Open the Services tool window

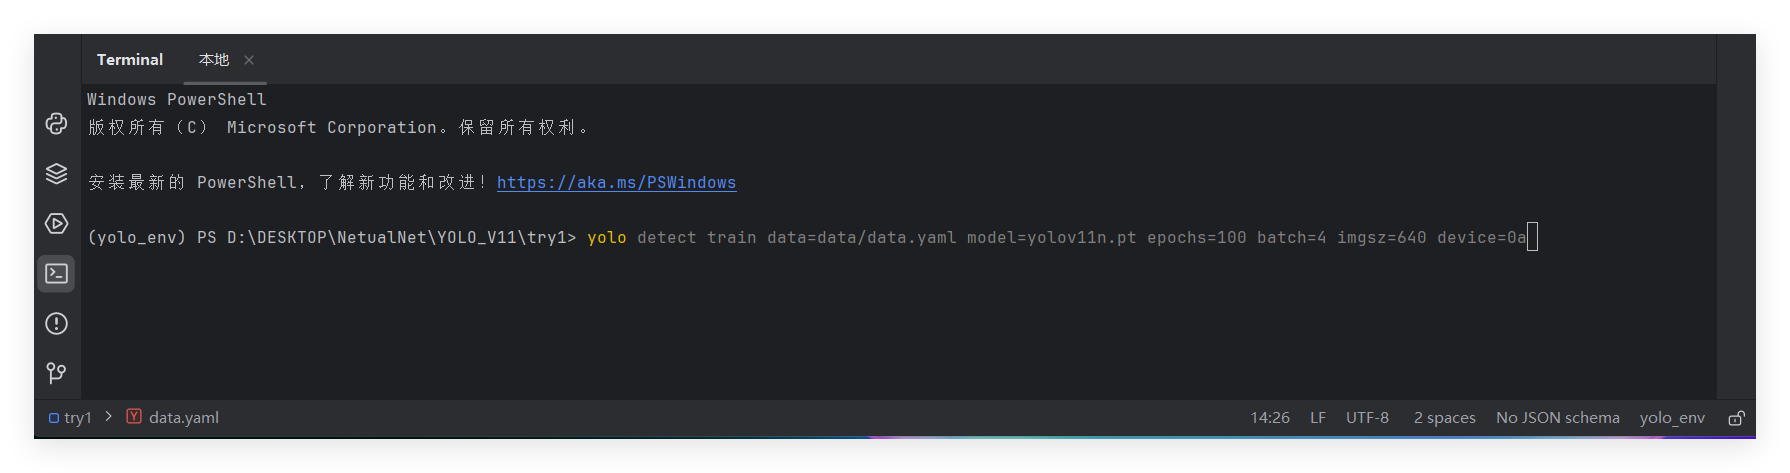point(56,223)
